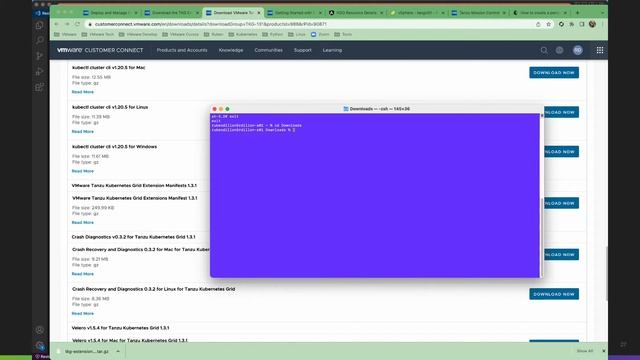
Task: Open the Linux bookmarks folder
Action: click(x=297, y=34)
